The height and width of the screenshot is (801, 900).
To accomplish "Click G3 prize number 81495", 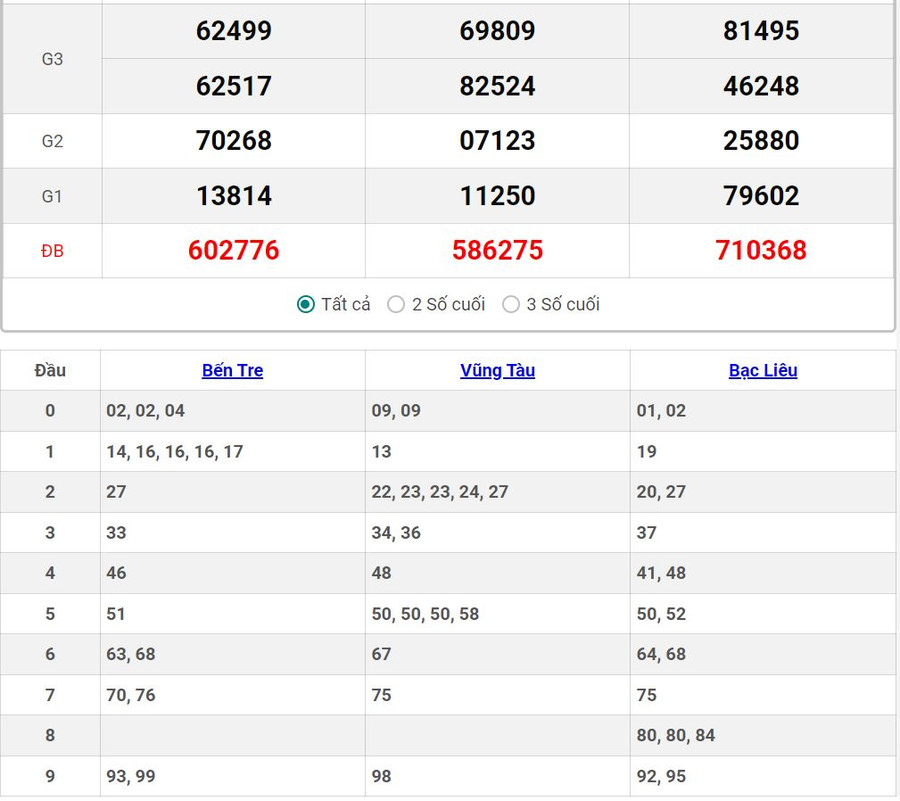I will pos(761,31).
